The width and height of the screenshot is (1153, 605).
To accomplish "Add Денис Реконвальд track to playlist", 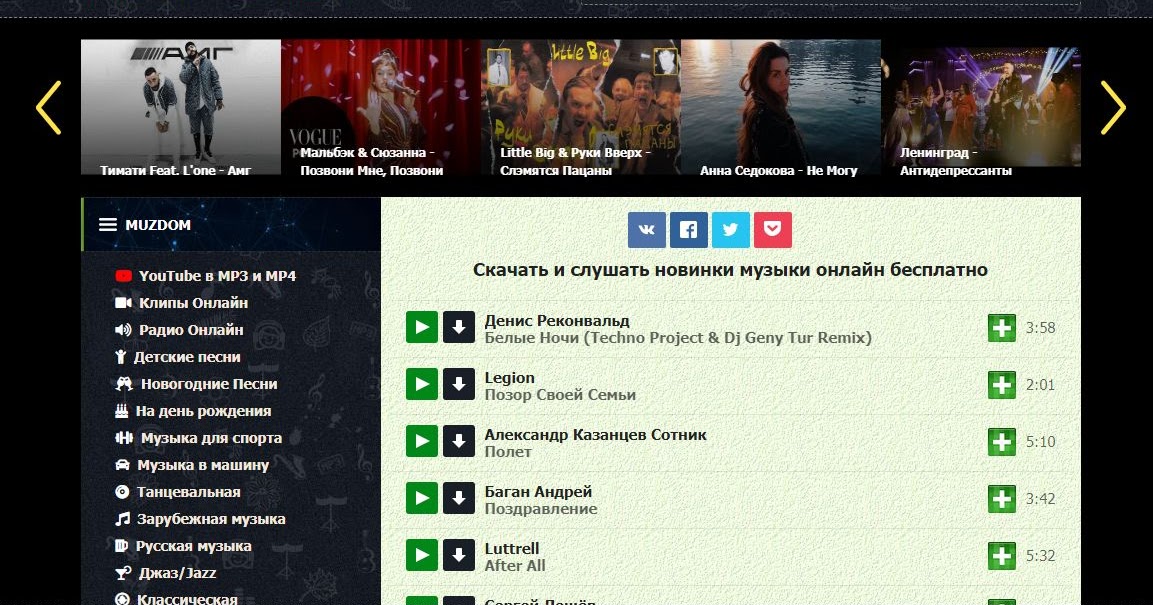I will [x=1002, y=328].
